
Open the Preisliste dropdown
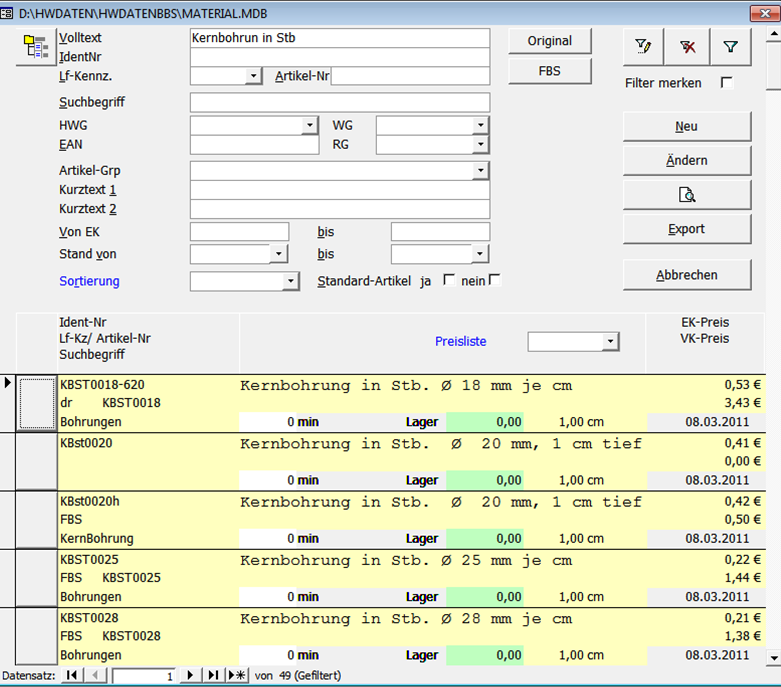[610, 342]
